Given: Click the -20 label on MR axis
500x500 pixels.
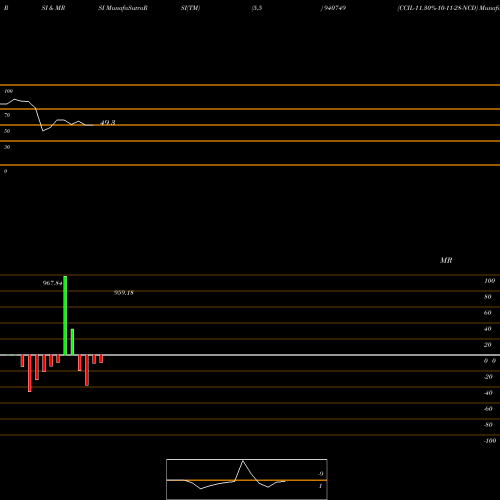Looking at the screenshot, I should (488, 377).
